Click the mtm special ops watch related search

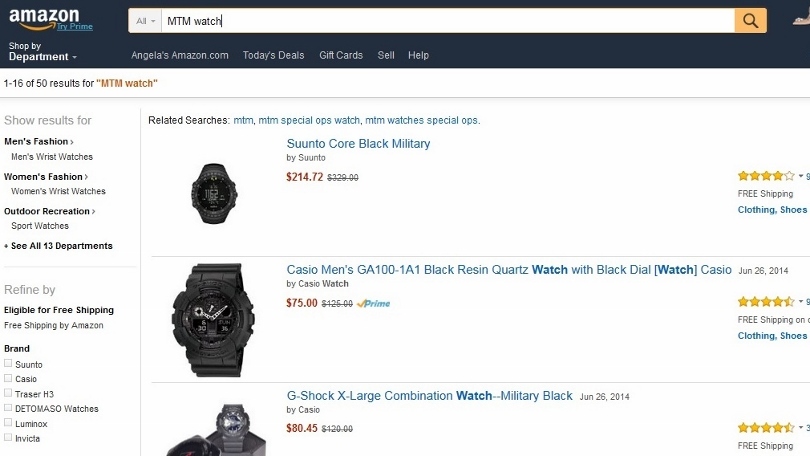309,121
